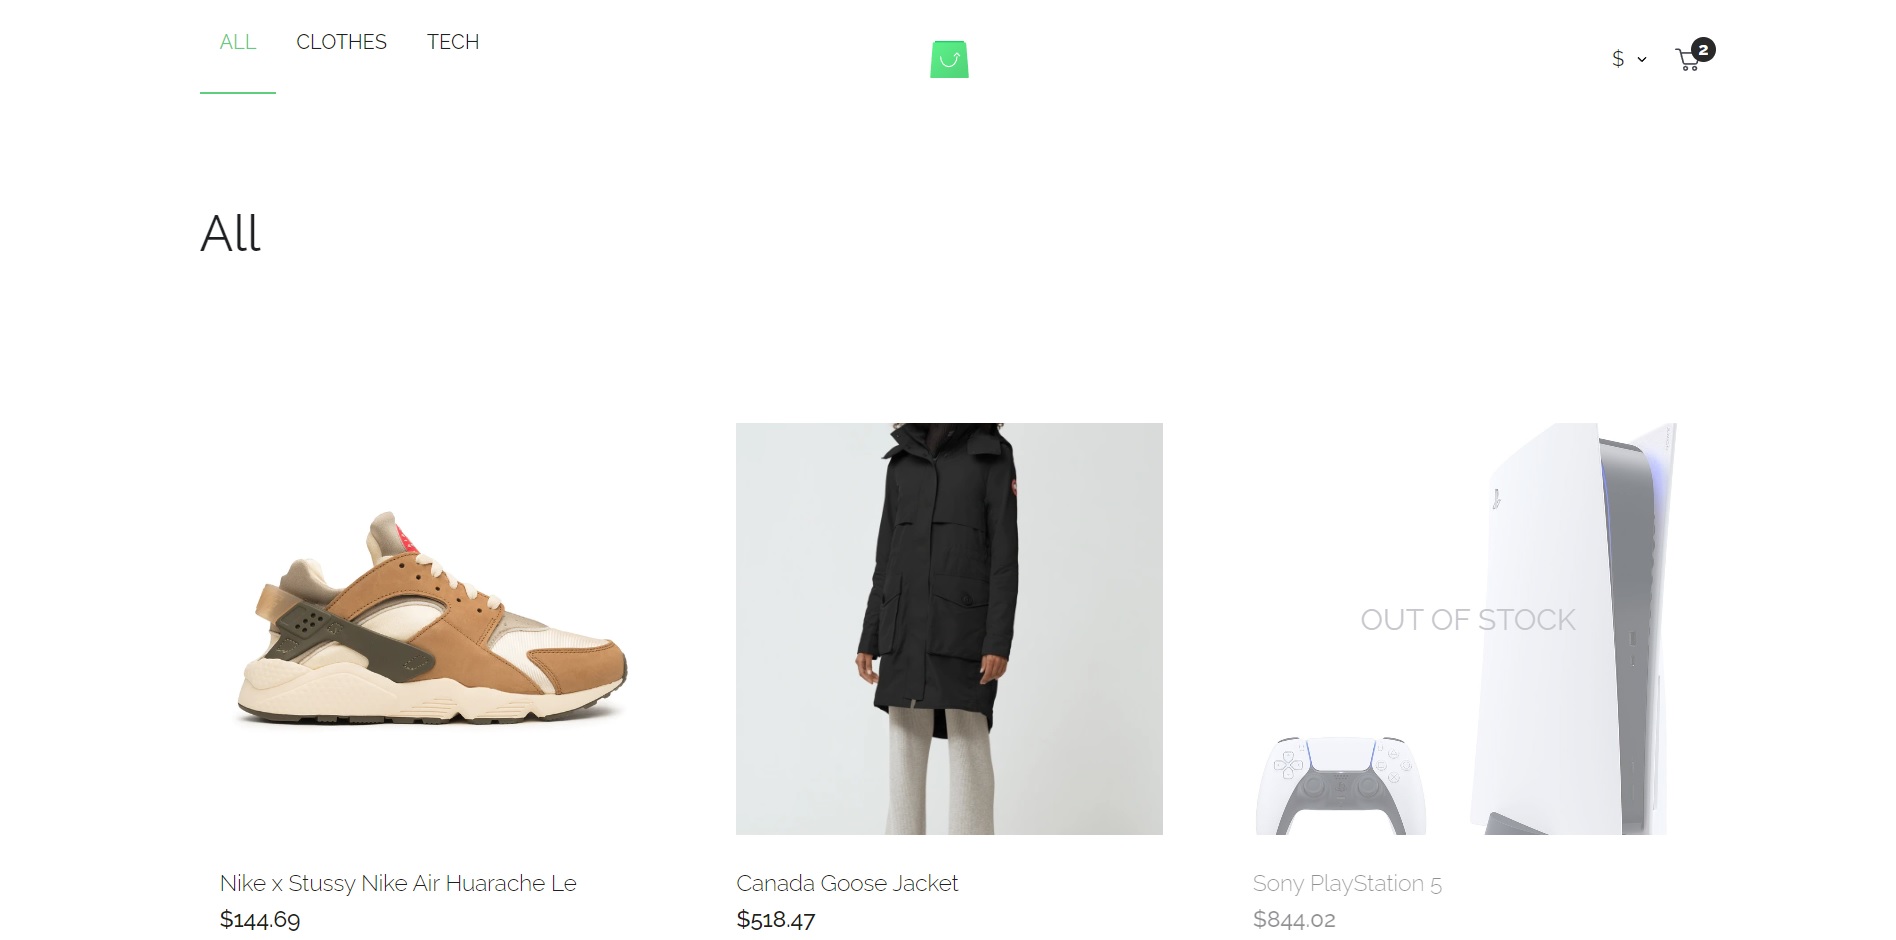This screenshot has height=940, width=1896.
Task: Click the green shopping bag logo
Action: click(x=949, y=59)
